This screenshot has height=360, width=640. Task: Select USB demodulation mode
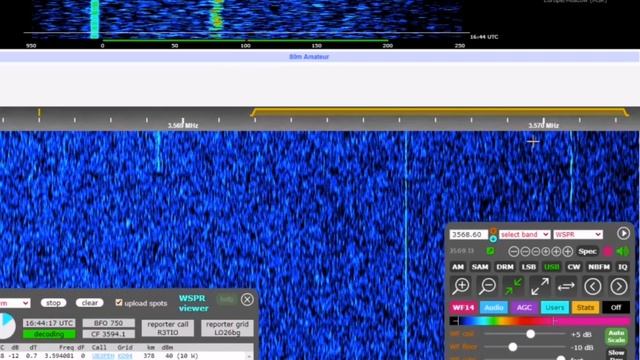coord(551,267)
